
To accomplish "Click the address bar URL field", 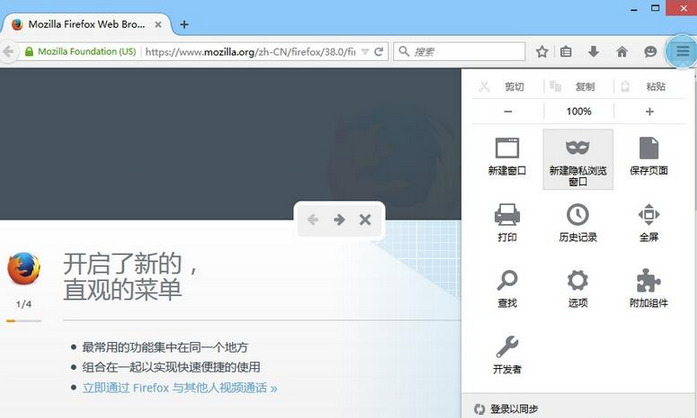I will [x=250, y=52].
